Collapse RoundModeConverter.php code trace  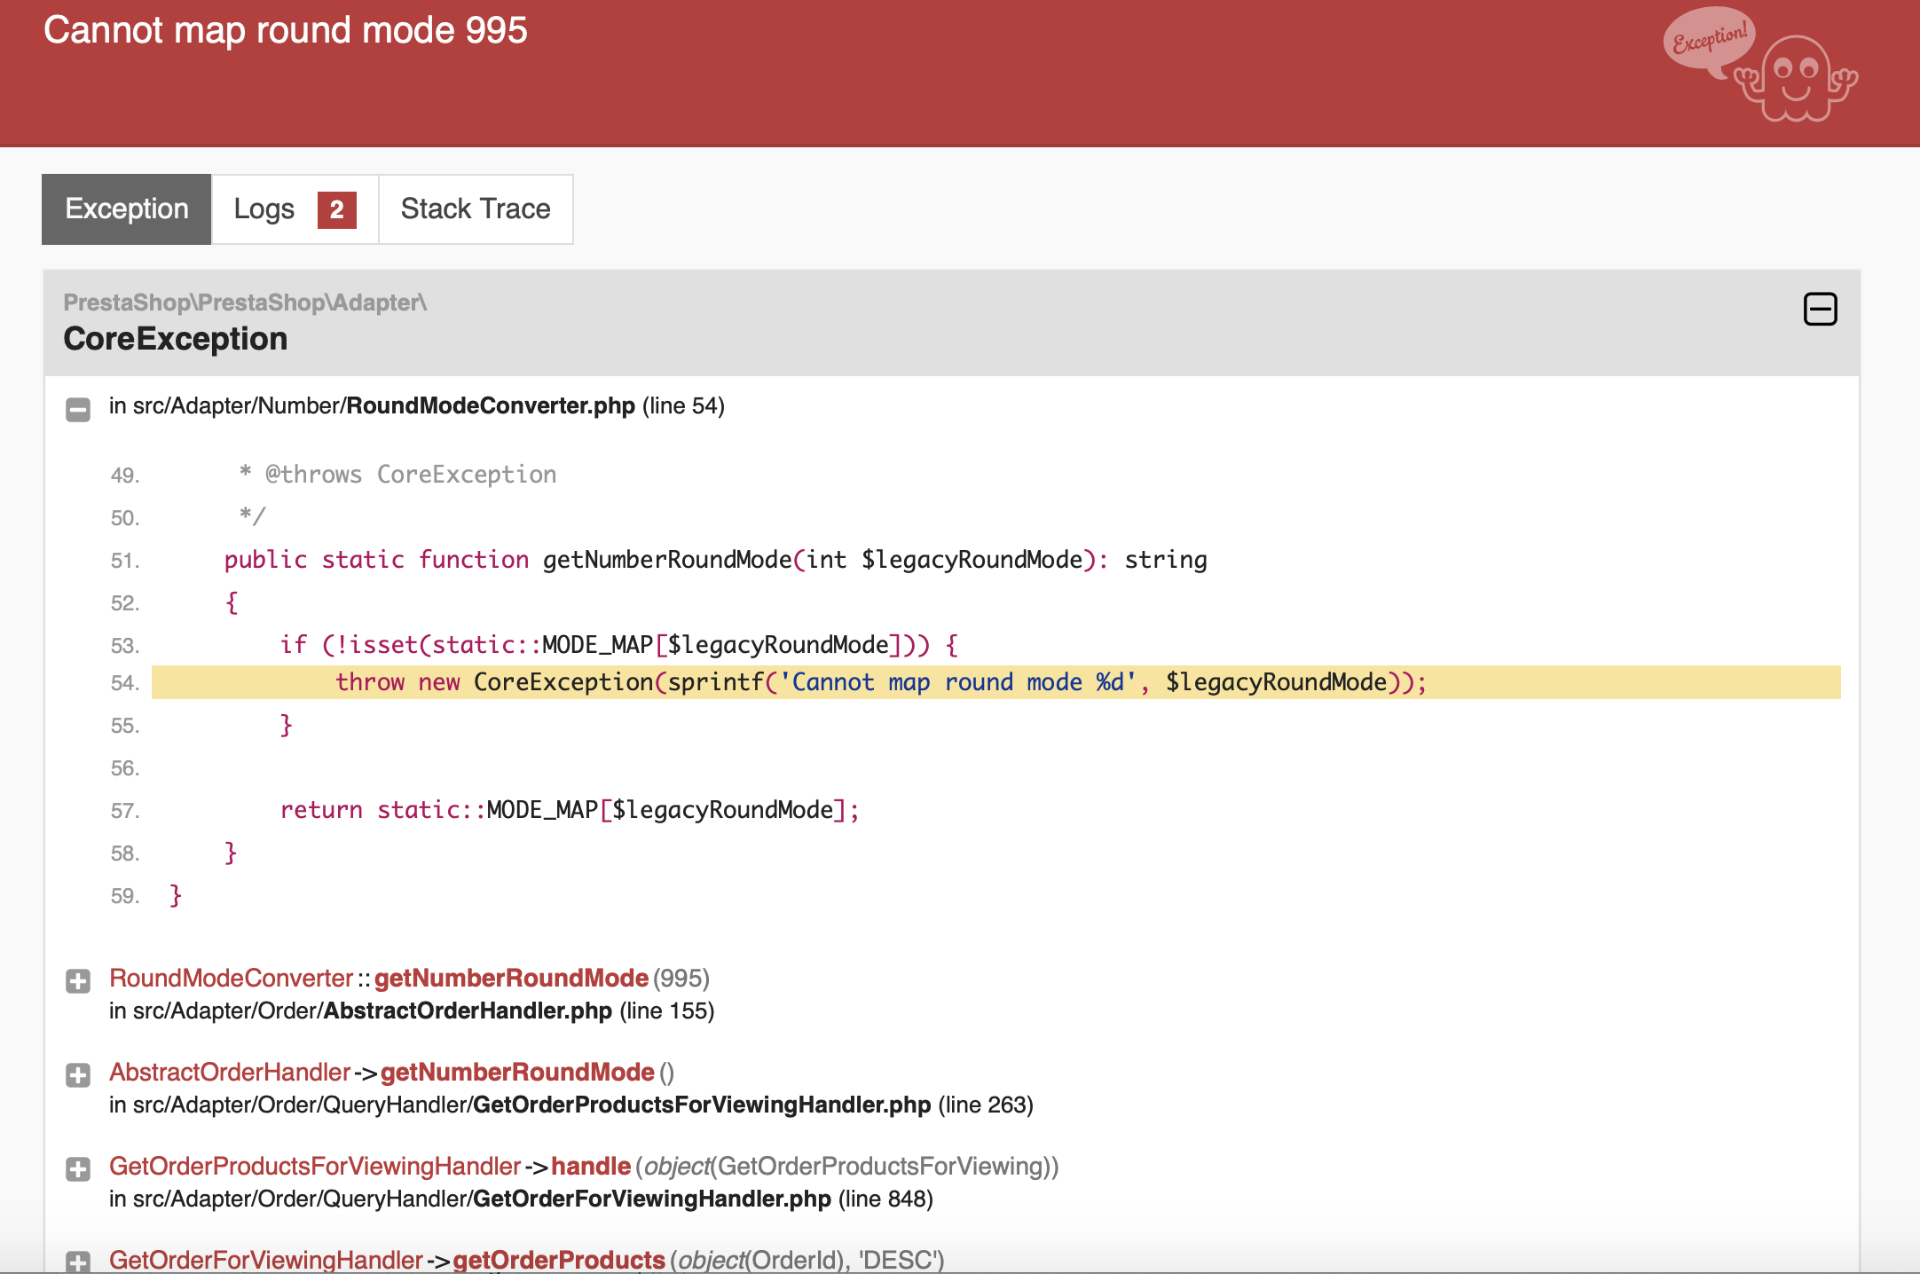coord(78,409)
